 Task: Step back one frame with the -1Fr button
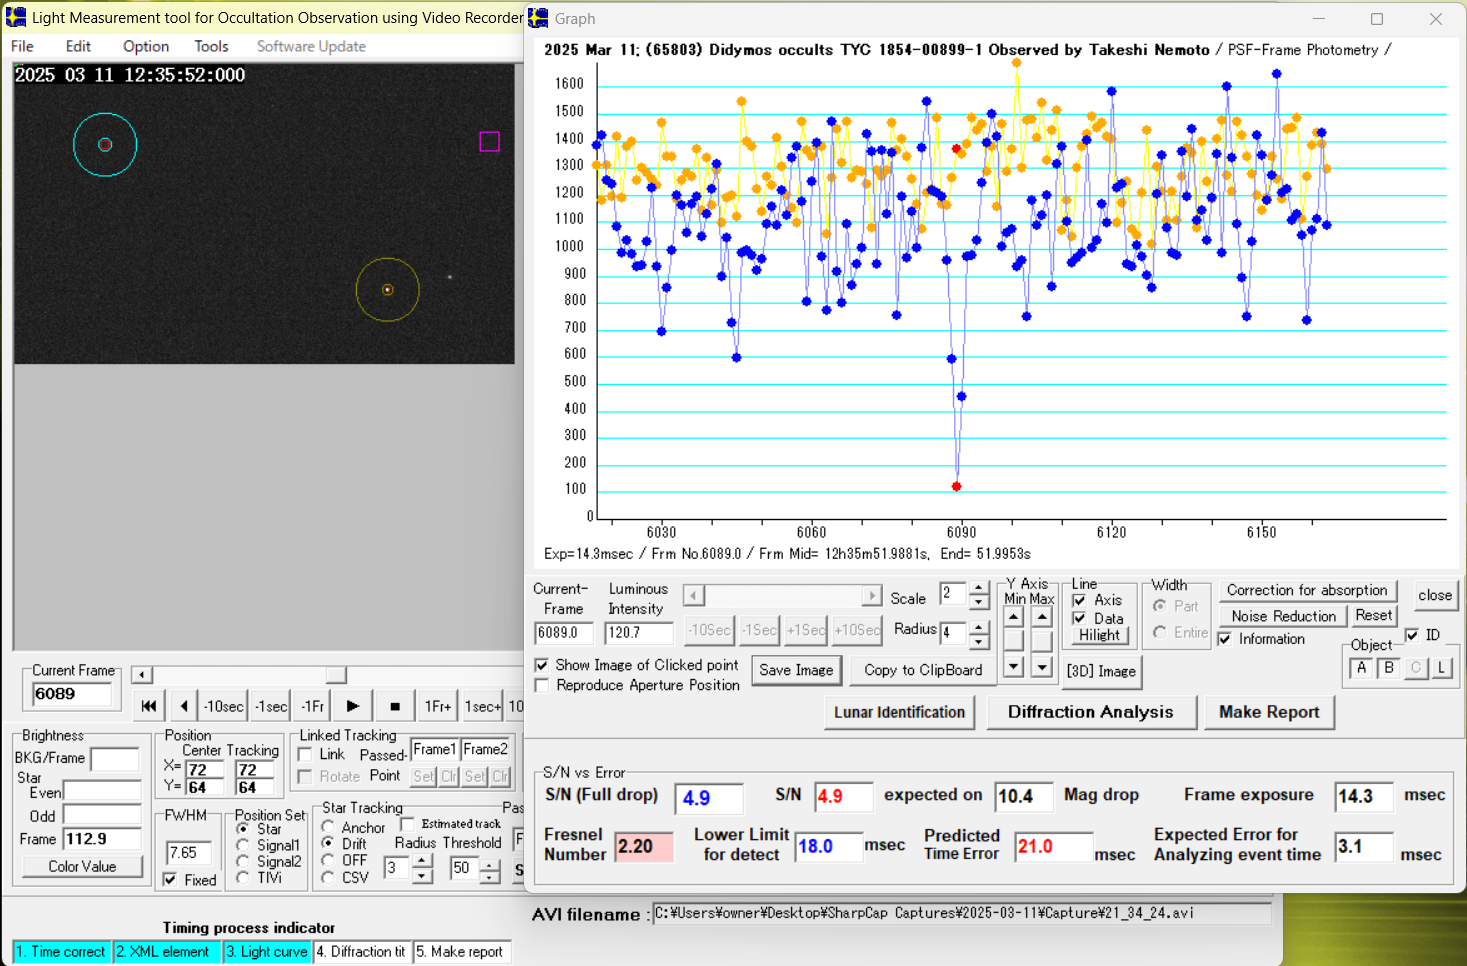click(x=312, y=706)
